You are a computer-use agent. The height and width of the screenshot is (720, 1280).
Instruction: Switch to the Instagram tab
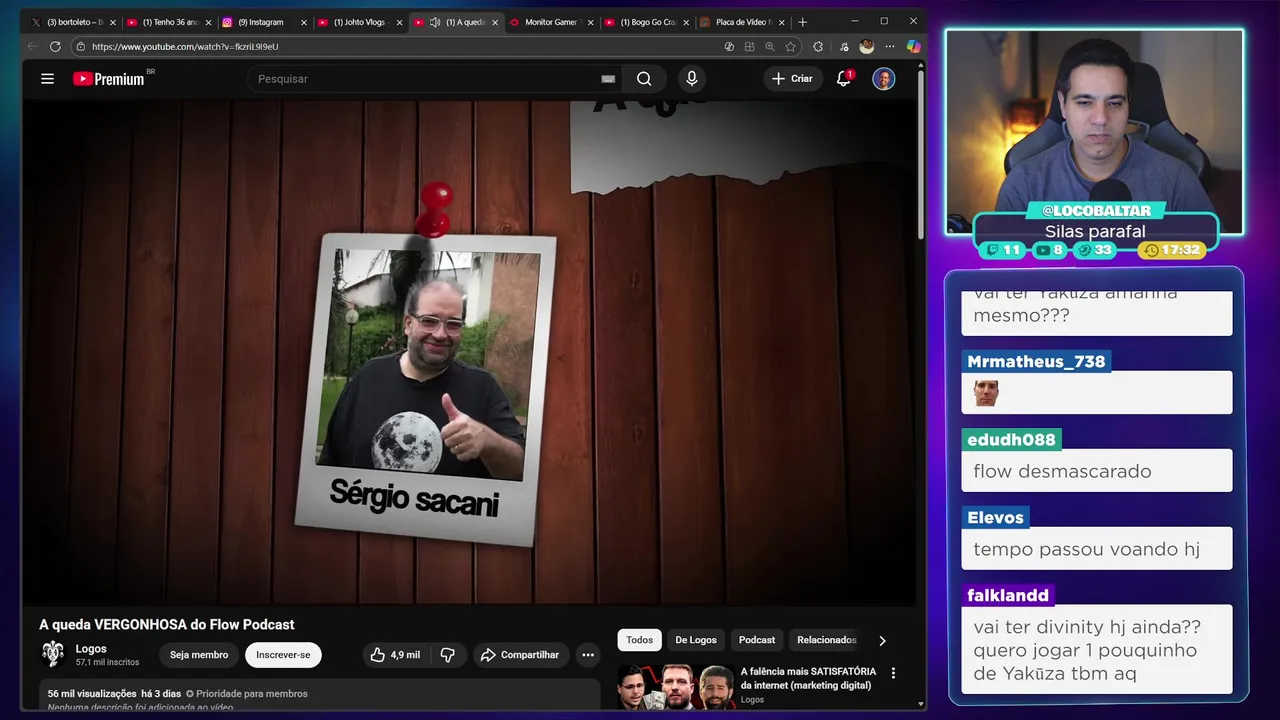pos(265,22)
